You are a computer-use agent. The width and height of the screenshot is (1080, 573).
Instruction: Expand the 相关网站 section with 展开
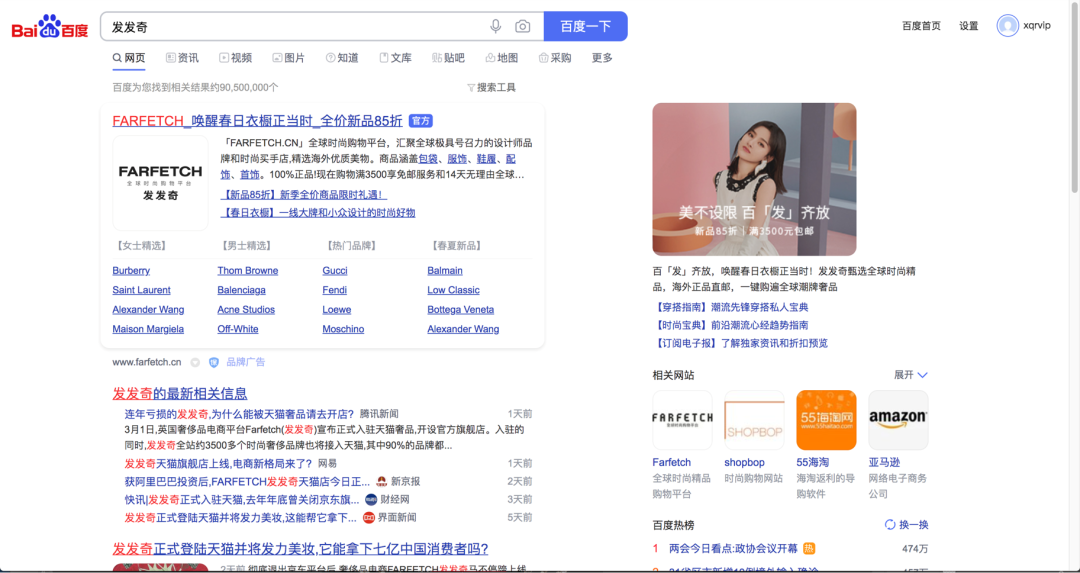pos(910,375)
